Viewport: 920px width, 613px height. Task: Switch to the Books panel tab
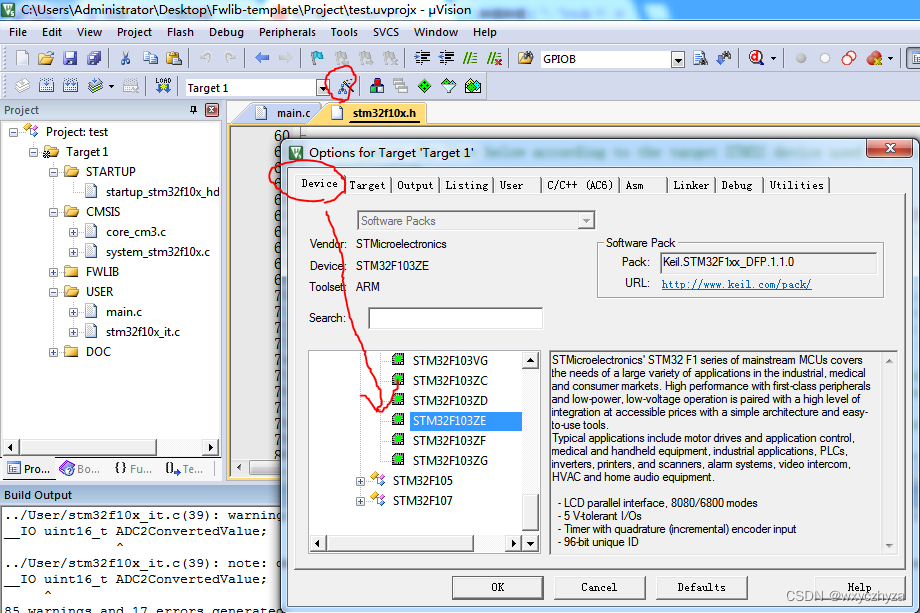pyautogui.click(x=80, y=469)
